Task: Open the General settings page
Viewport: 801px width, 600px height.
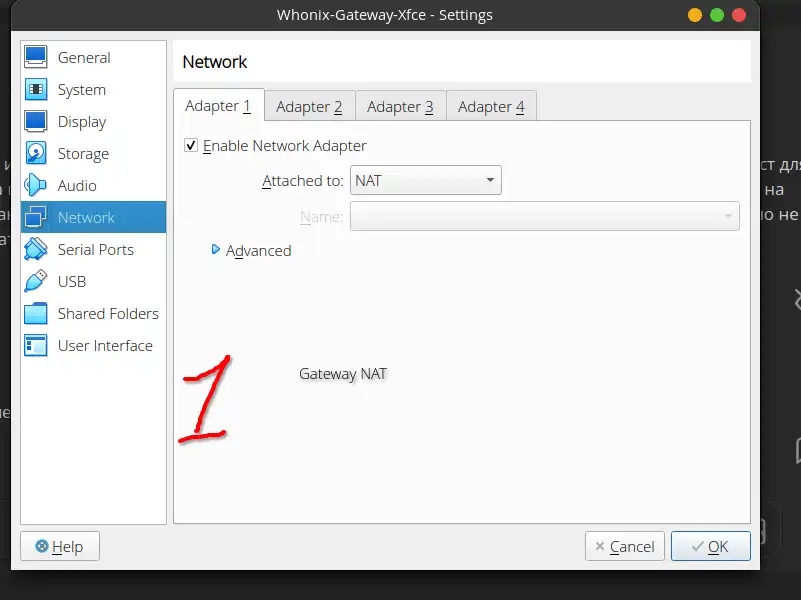Action: point(93,57)
